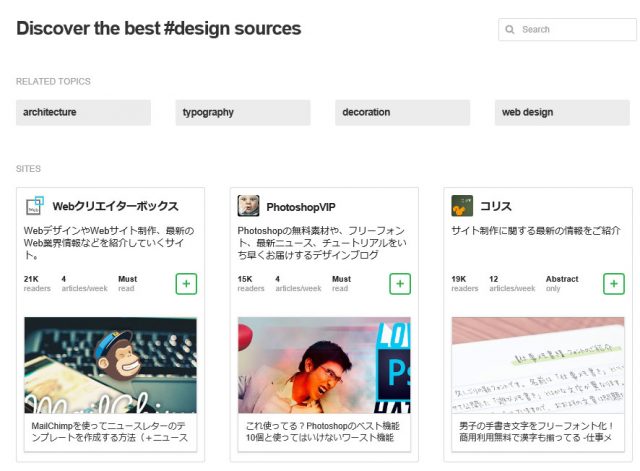Click the magnifier icon in search box
The height and width of the screenshot is (471, 640).
(510, 30)
